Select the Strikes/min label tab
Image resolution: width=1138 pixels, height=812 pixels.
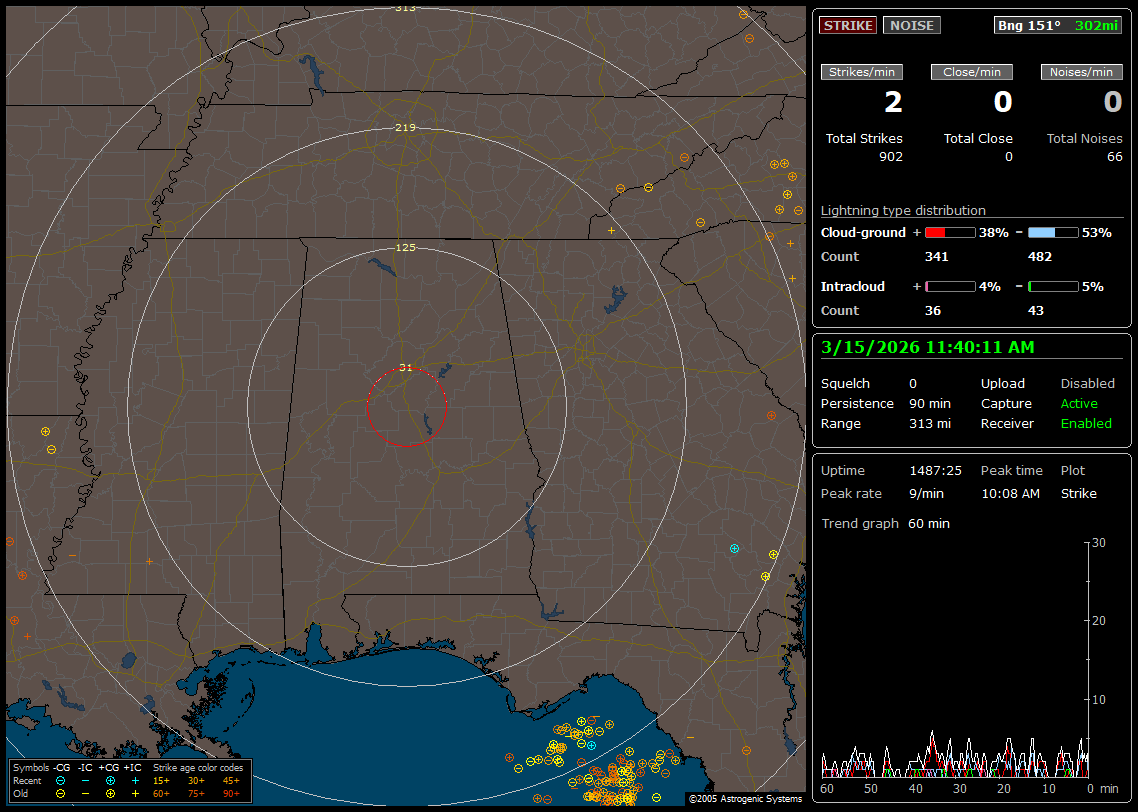point(862,72)
